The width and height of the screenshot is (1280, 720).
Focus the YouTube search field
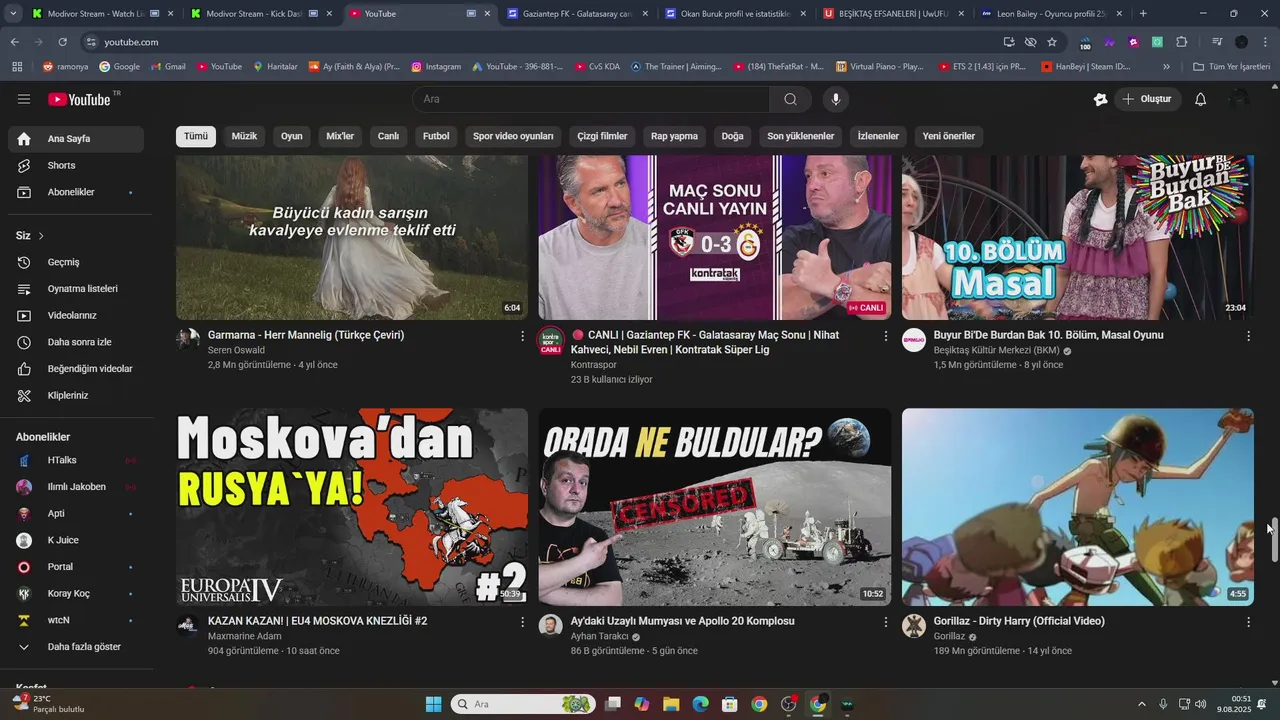(x=591, y=99)
